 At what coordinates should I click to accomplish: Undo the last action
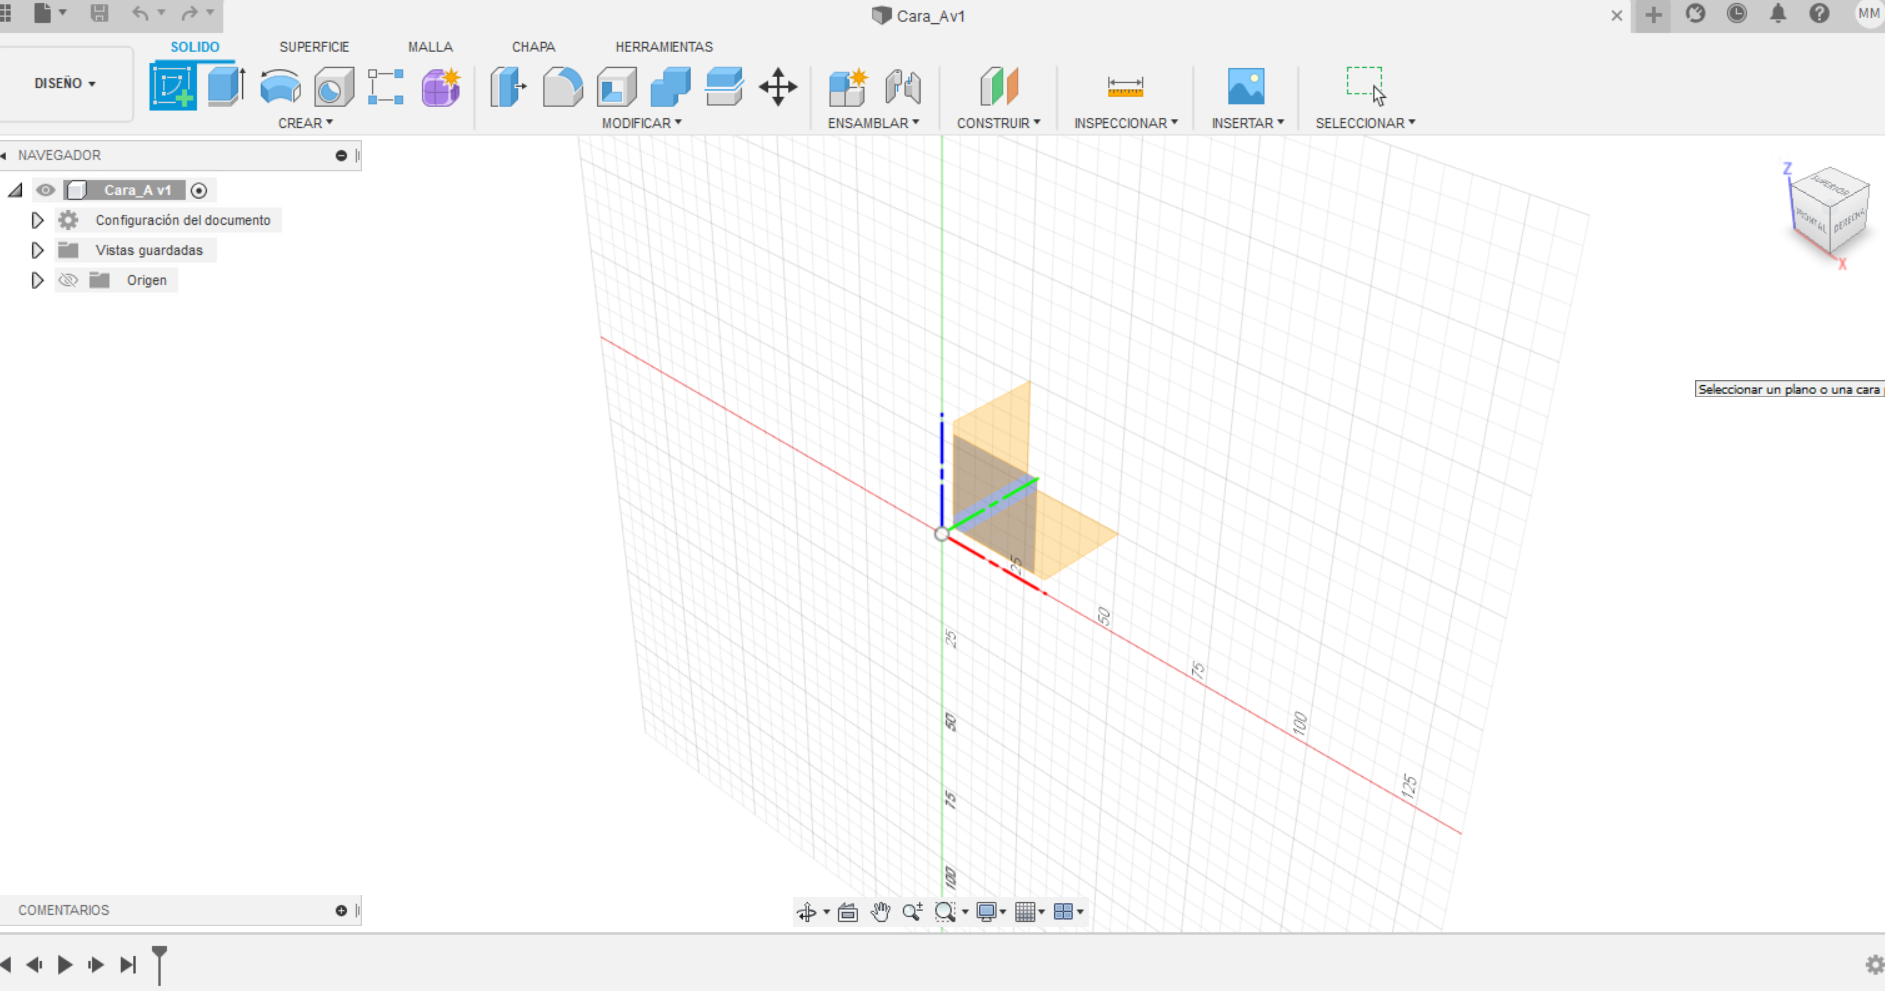140,13
